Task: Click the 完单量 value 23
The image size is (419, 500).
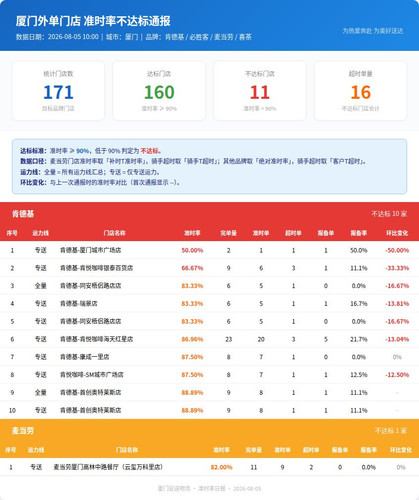Action: 228,339
